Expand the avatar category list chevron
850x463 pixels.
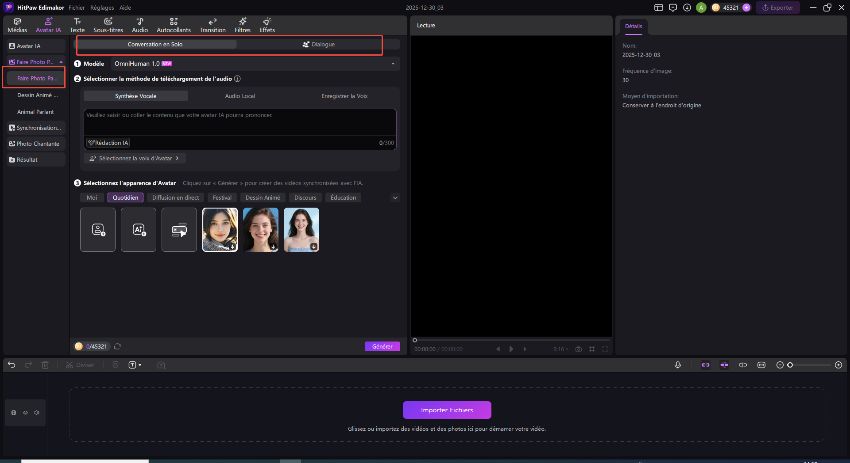pyautogui.click(x=395, y=198)
